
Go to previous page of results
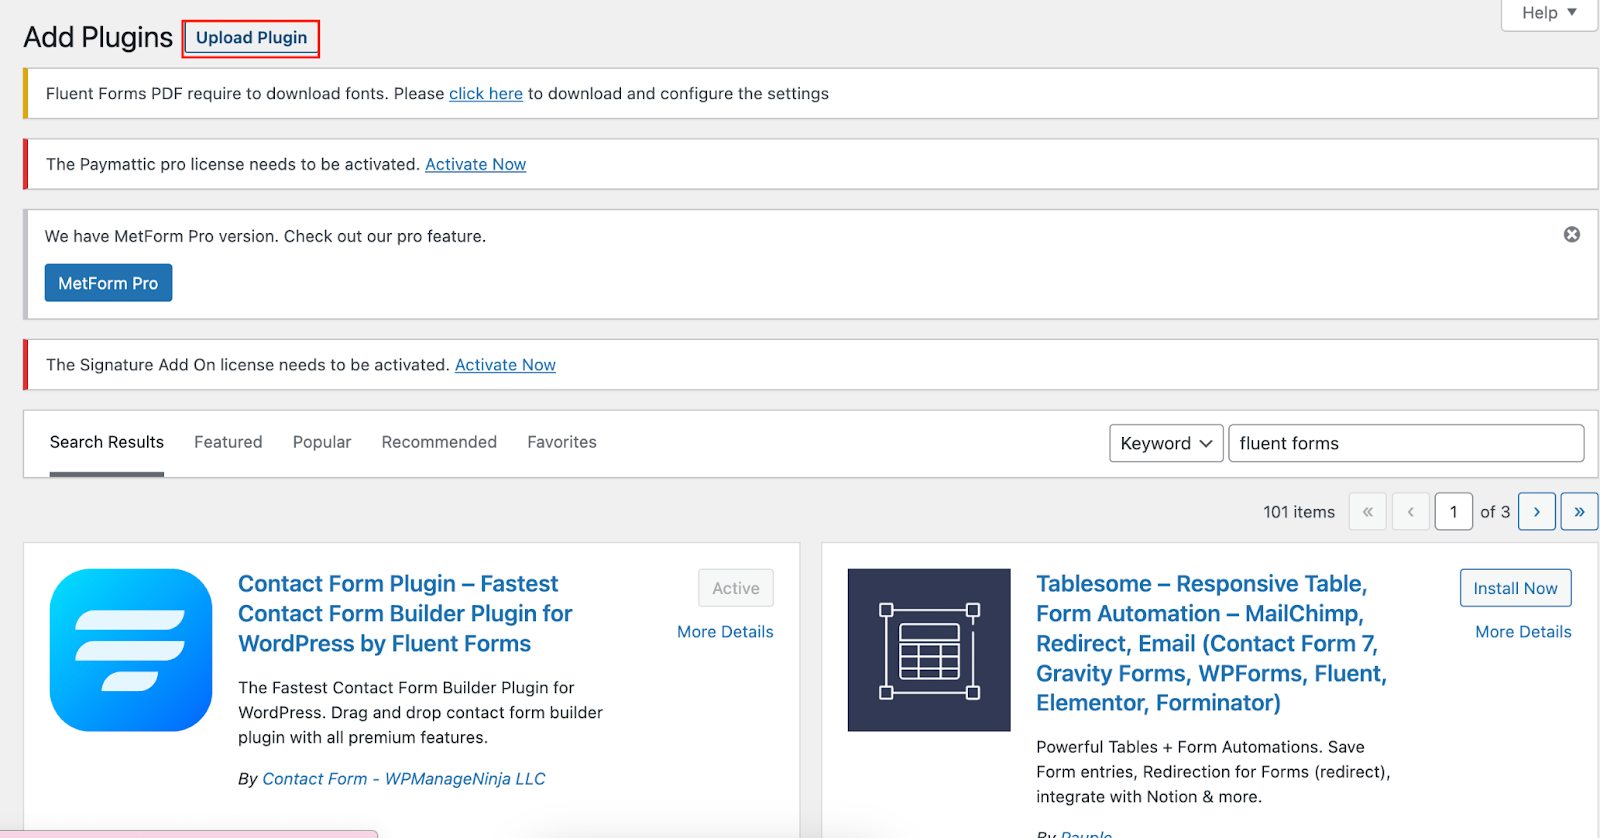coord(1410,511)
